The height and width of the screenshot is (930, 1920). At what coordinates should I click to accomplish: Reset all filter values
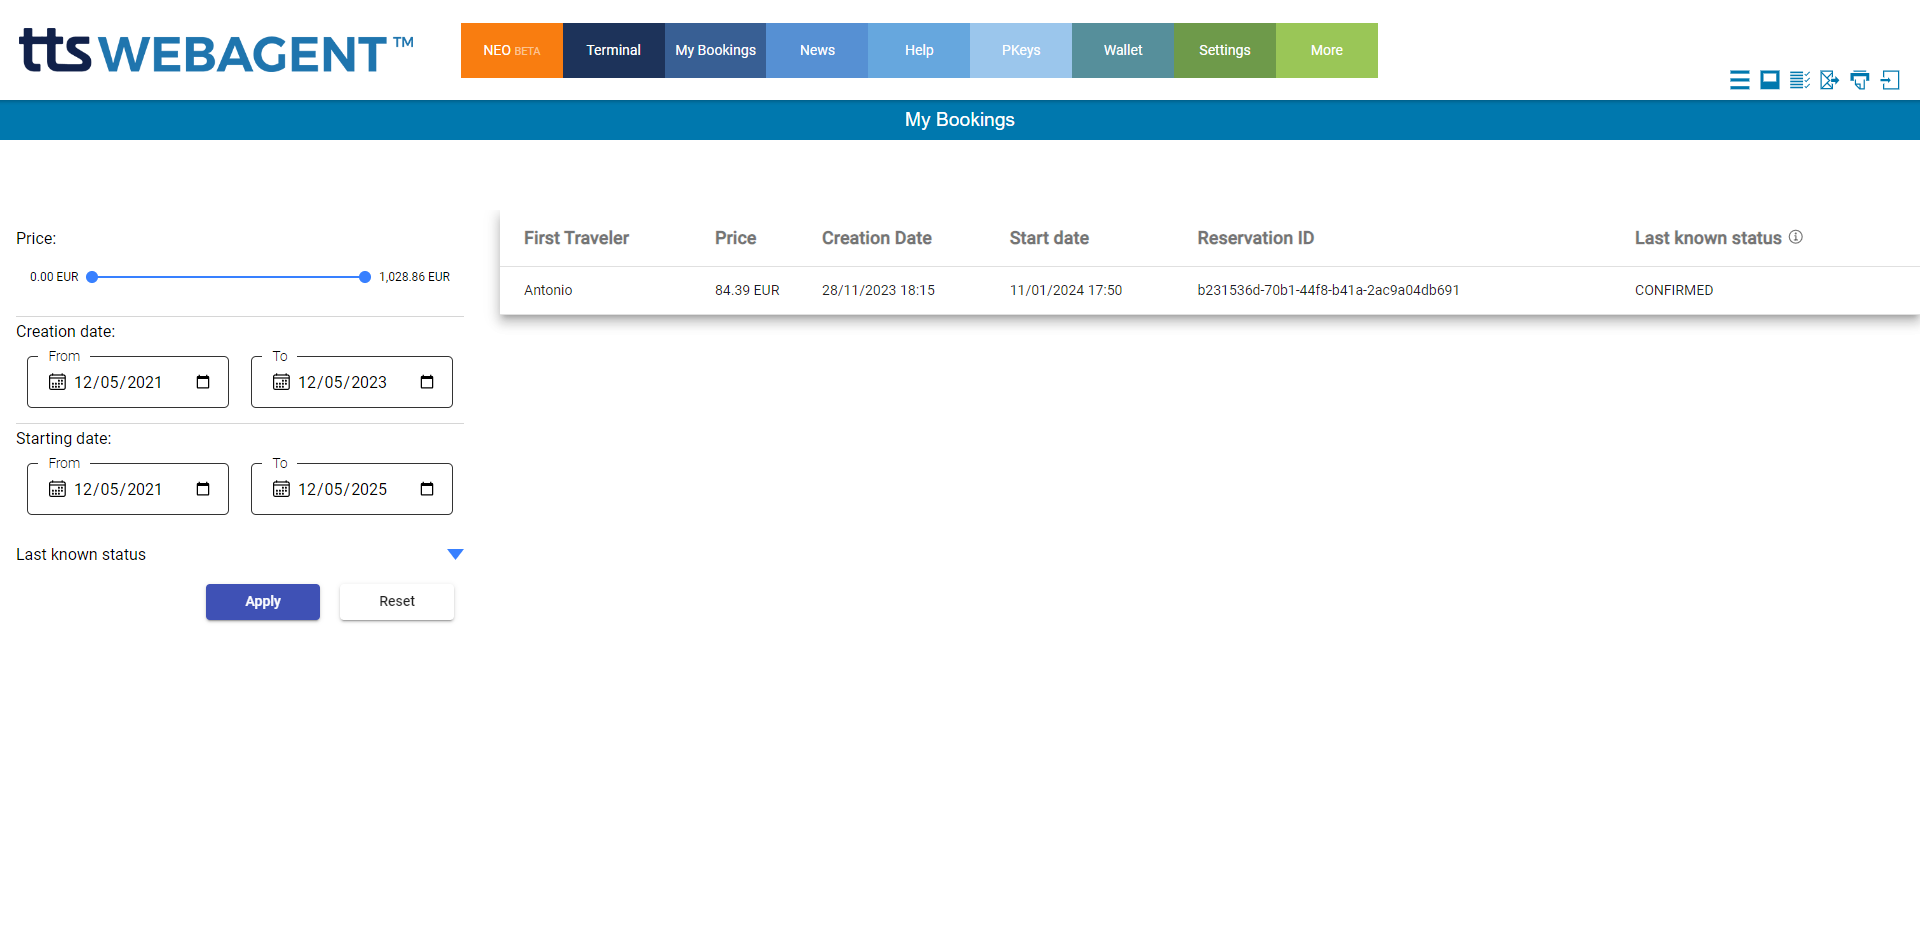click(396, 601)
